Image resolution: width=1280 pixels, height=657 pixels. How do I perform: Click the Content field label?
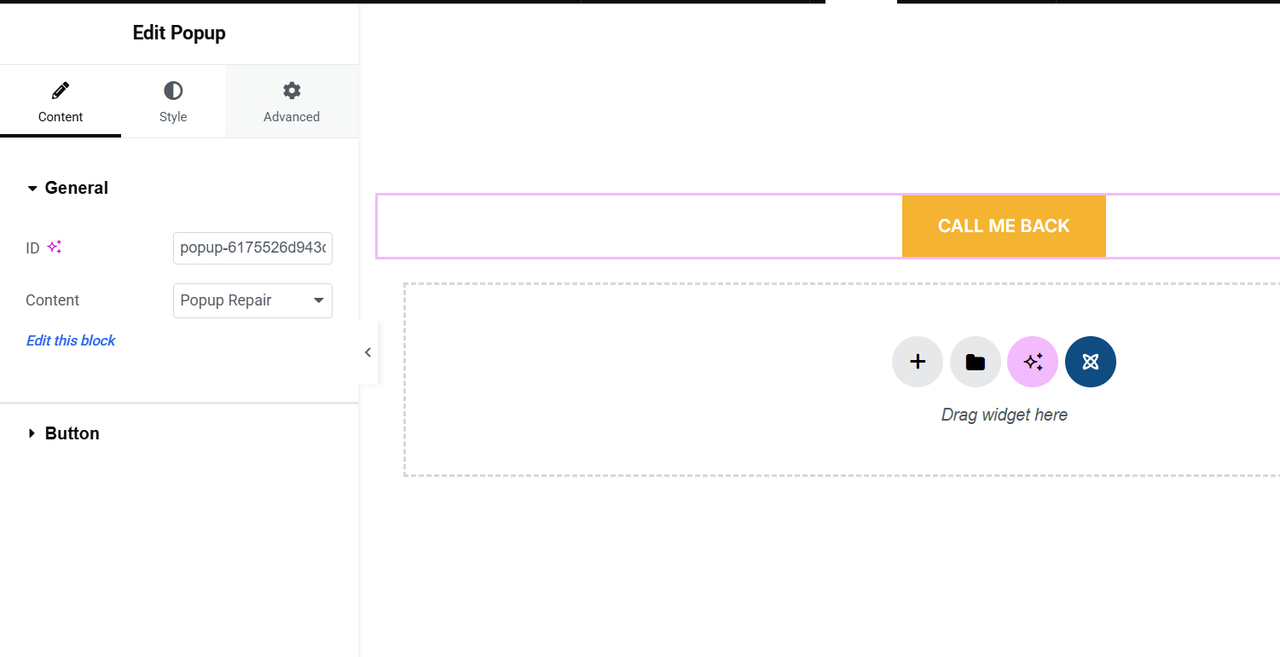click(x=52, y=300)
